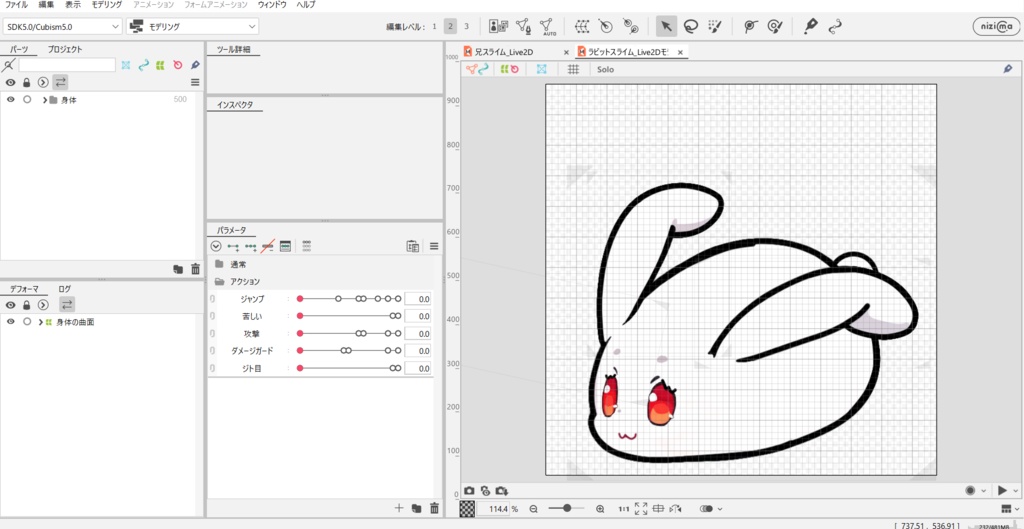Click add two keys parameter icon
Screen dimensions: 1024x529
pyautogui.click(x=233, y=246)
